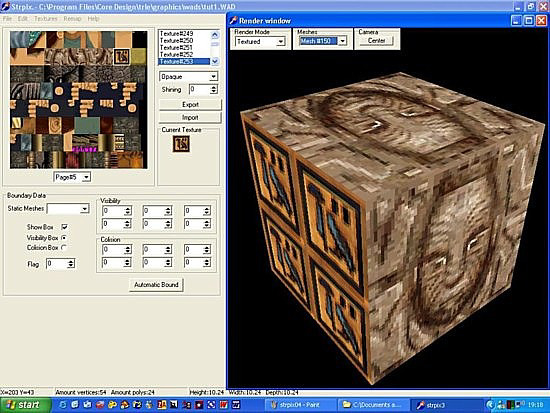Click the Height:10.24 status text
This screenshot has height=413, width=550.
(207, 392)
